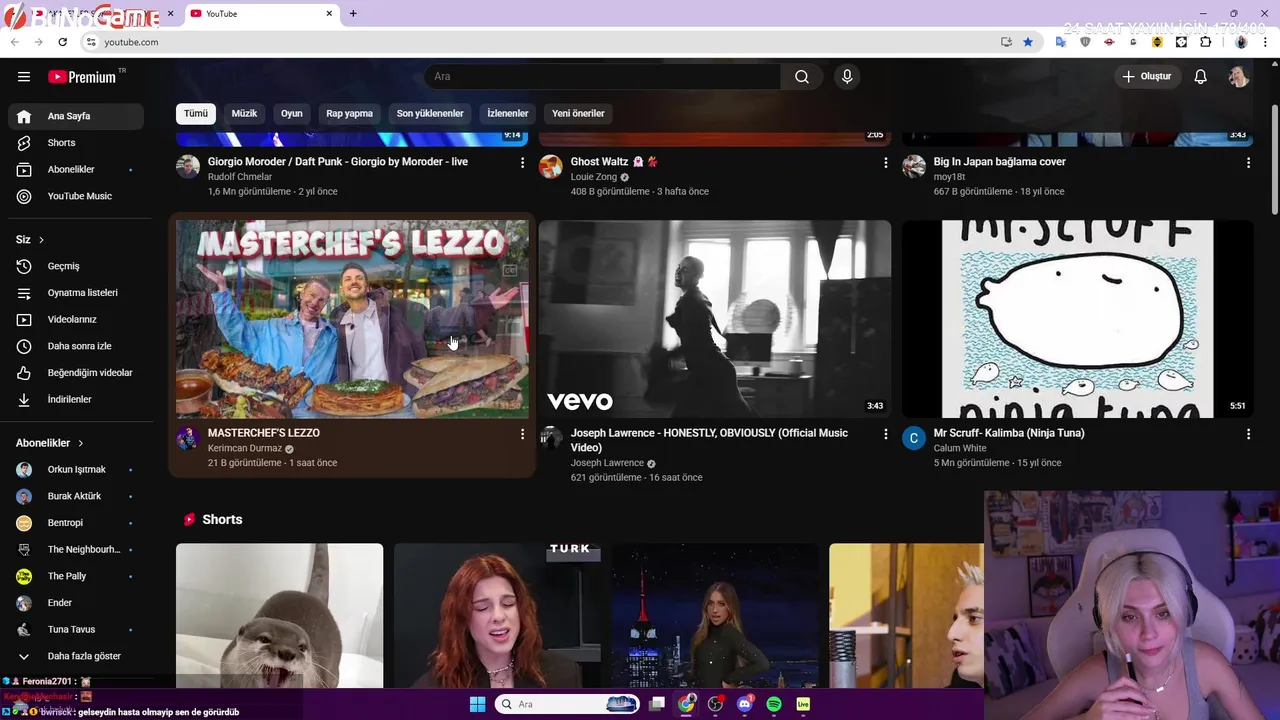
Task: Bookmark this page with the star icon
Action: [x=1028, y=42]
